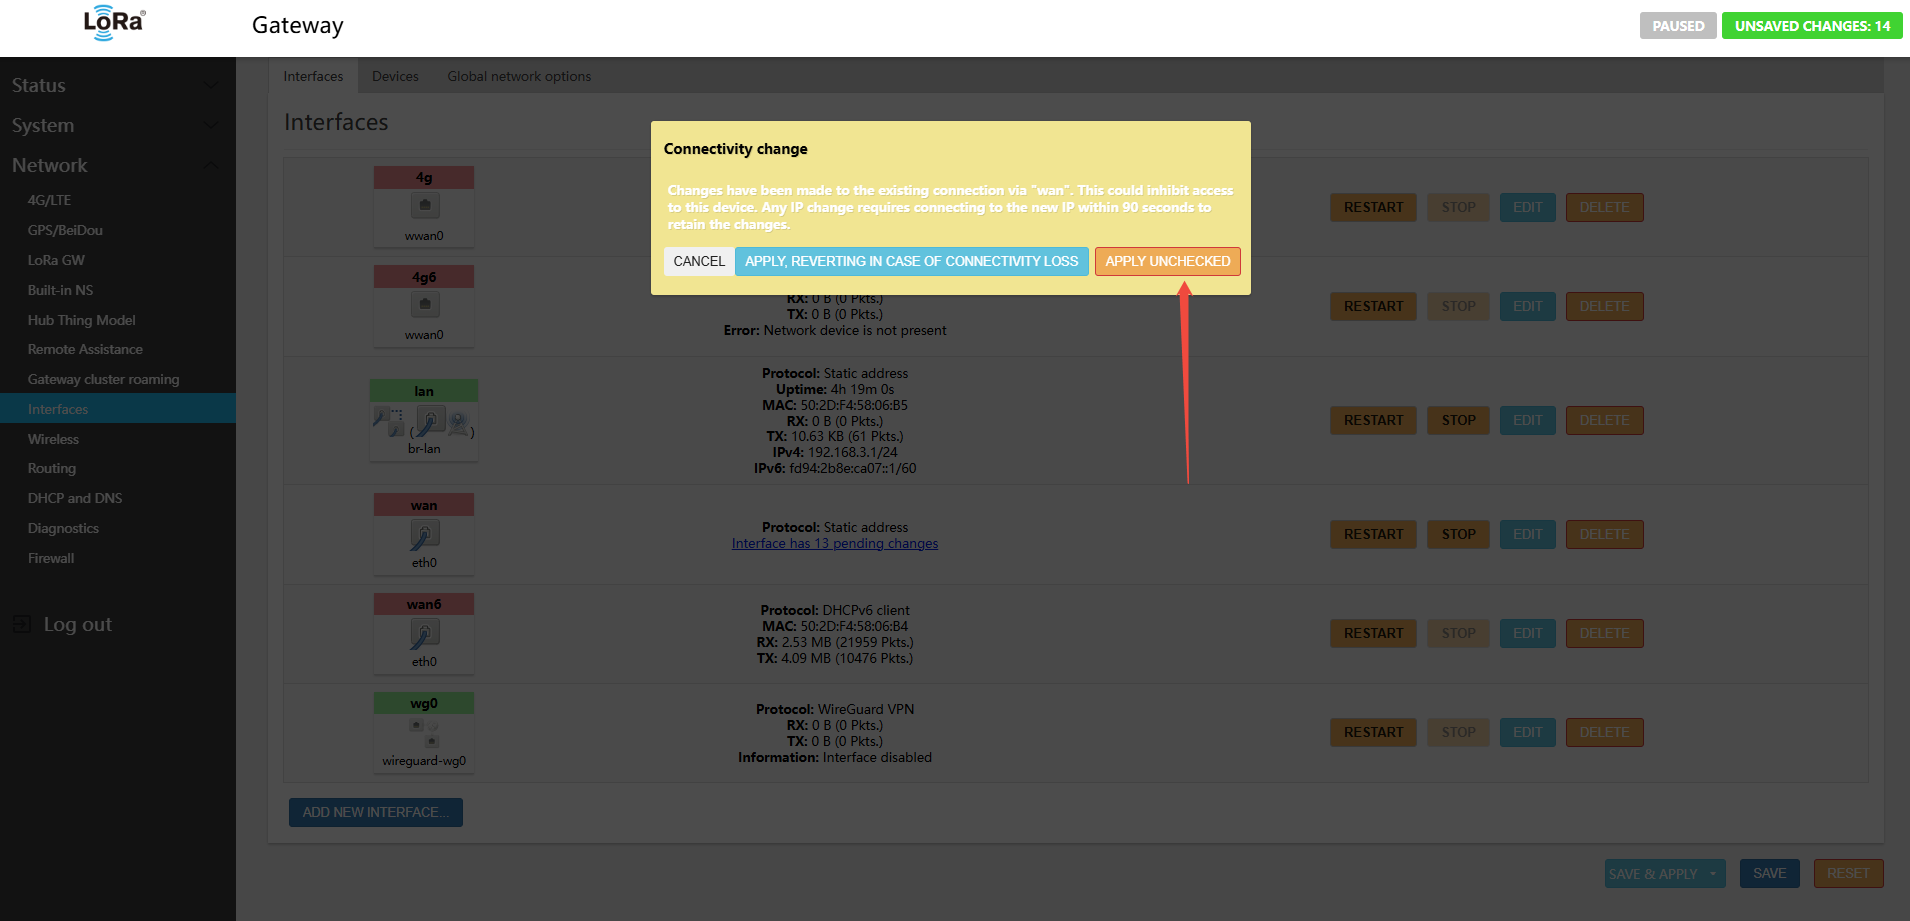Cancel the Connectivity change dialog
The height and width of the screenshot is (921, 1910).
pos(698,261)
